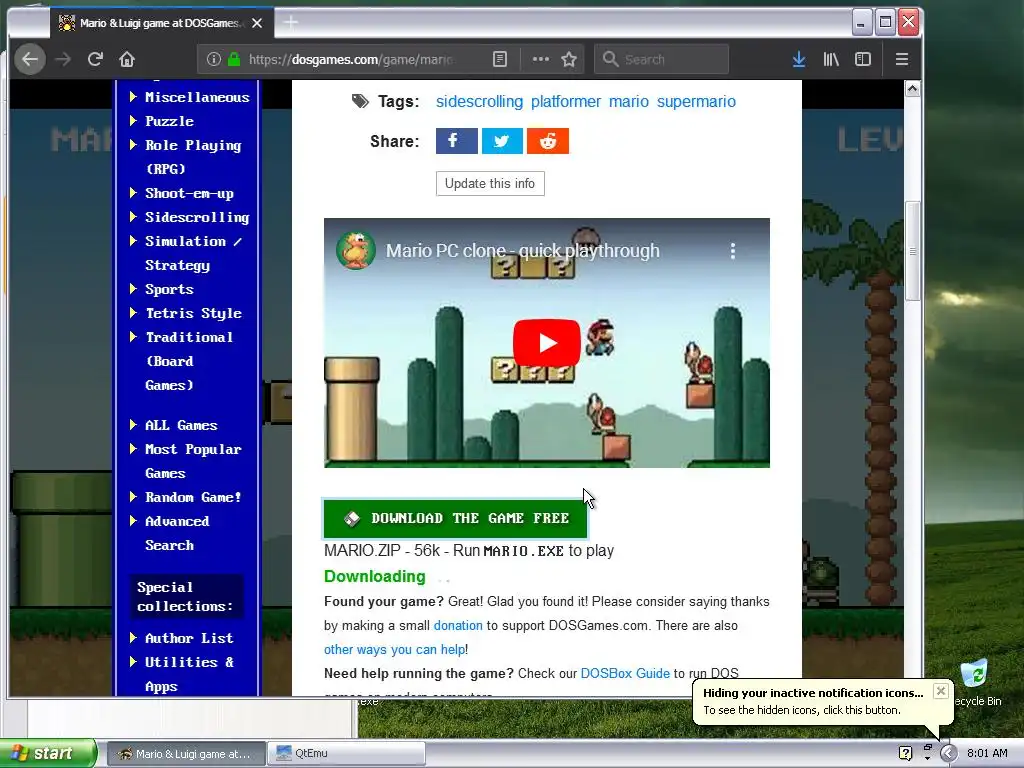This screenshot has width=1024, height=768.
Task: Go back to the previous page
Action: 30,59
